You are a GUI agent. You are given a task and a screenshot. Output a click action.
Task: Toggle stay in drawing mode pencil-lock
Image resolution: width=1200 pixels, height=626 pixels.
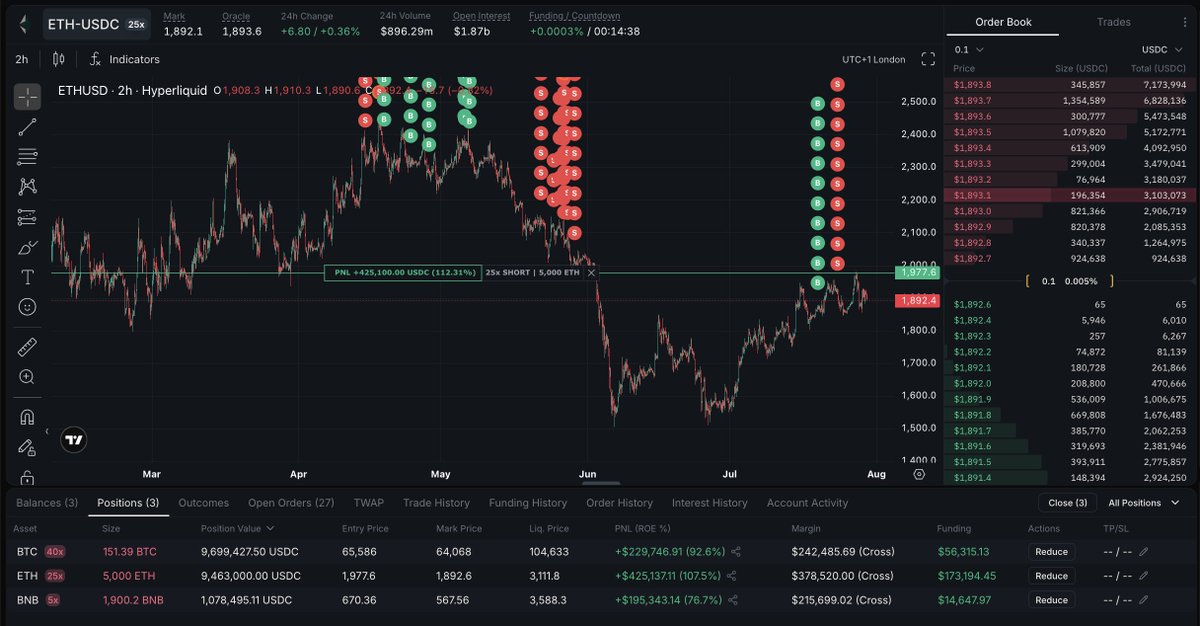click(27, 447)
